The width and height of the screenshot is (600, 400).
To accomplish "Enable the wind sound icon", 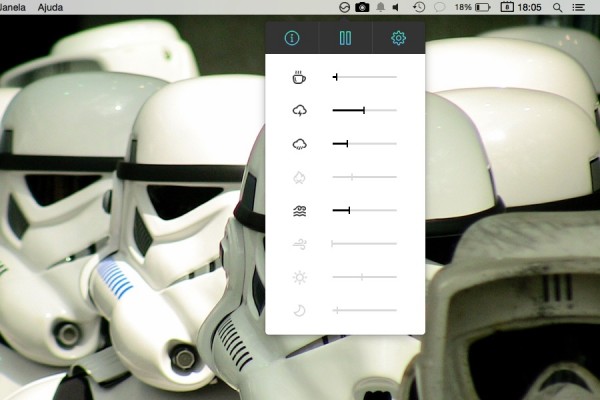I will (x=299, y=244).
